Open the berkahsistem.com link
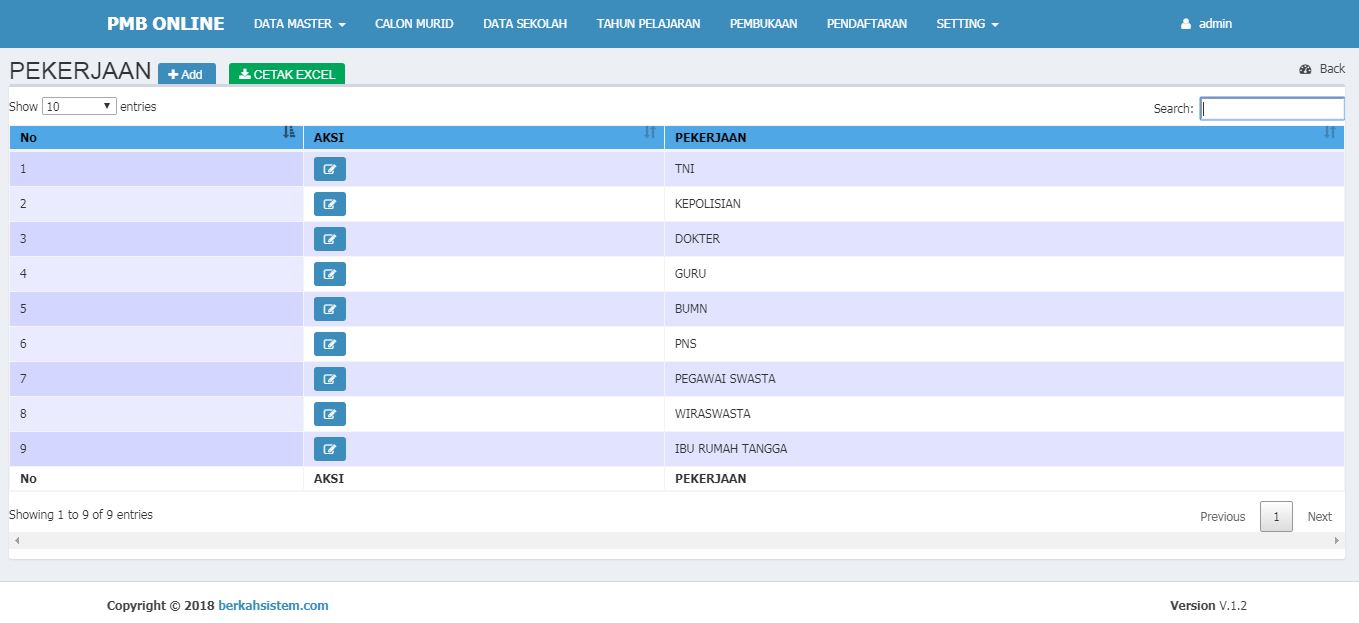The height and width of the screenshot is (623, 1359). click(x=273, y=605)
